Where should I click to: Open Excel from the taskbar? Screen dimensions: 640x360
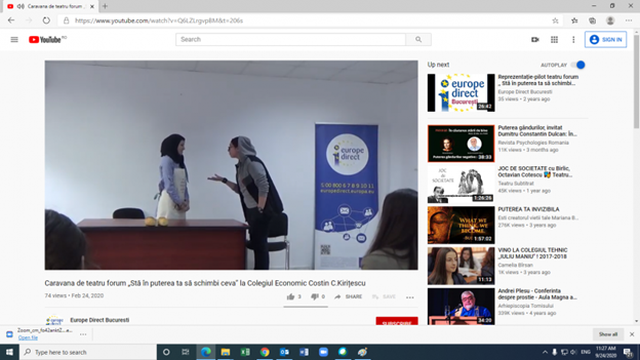pos(245,352)
